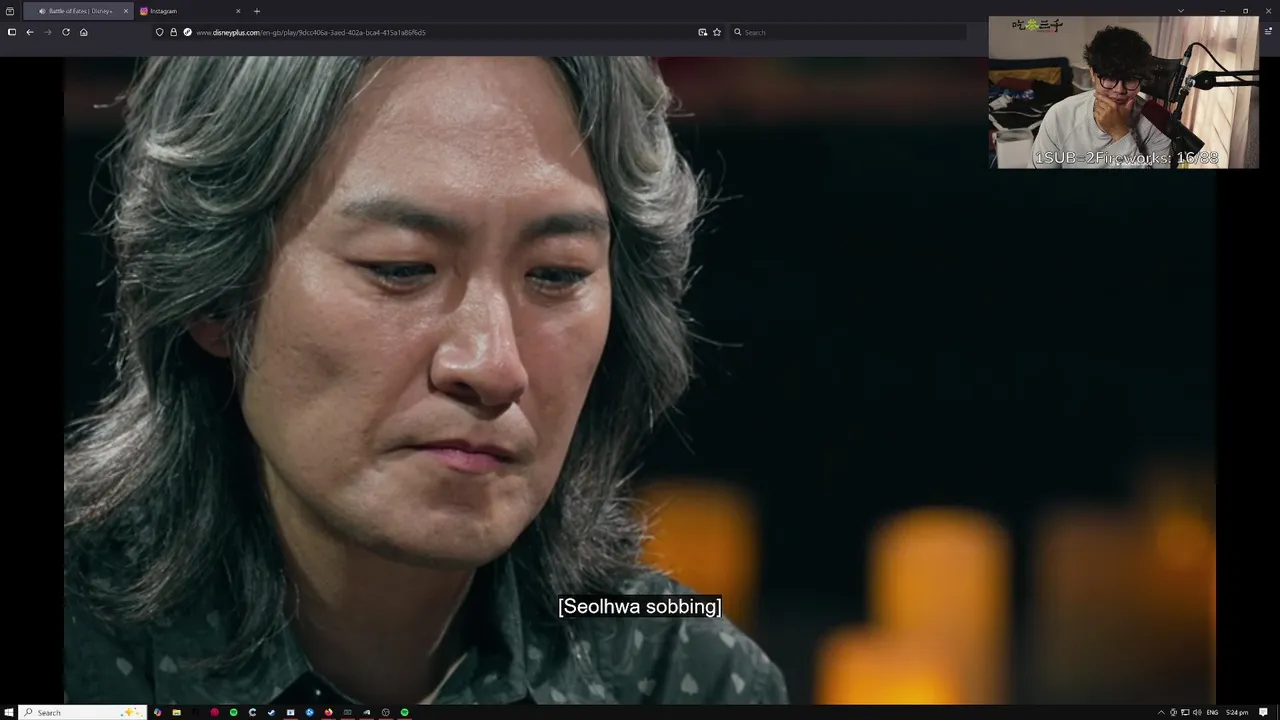Expand the list all tabs chevron
The height and width of the screenshot is (720, 1280).
(x=1181, y=11)
